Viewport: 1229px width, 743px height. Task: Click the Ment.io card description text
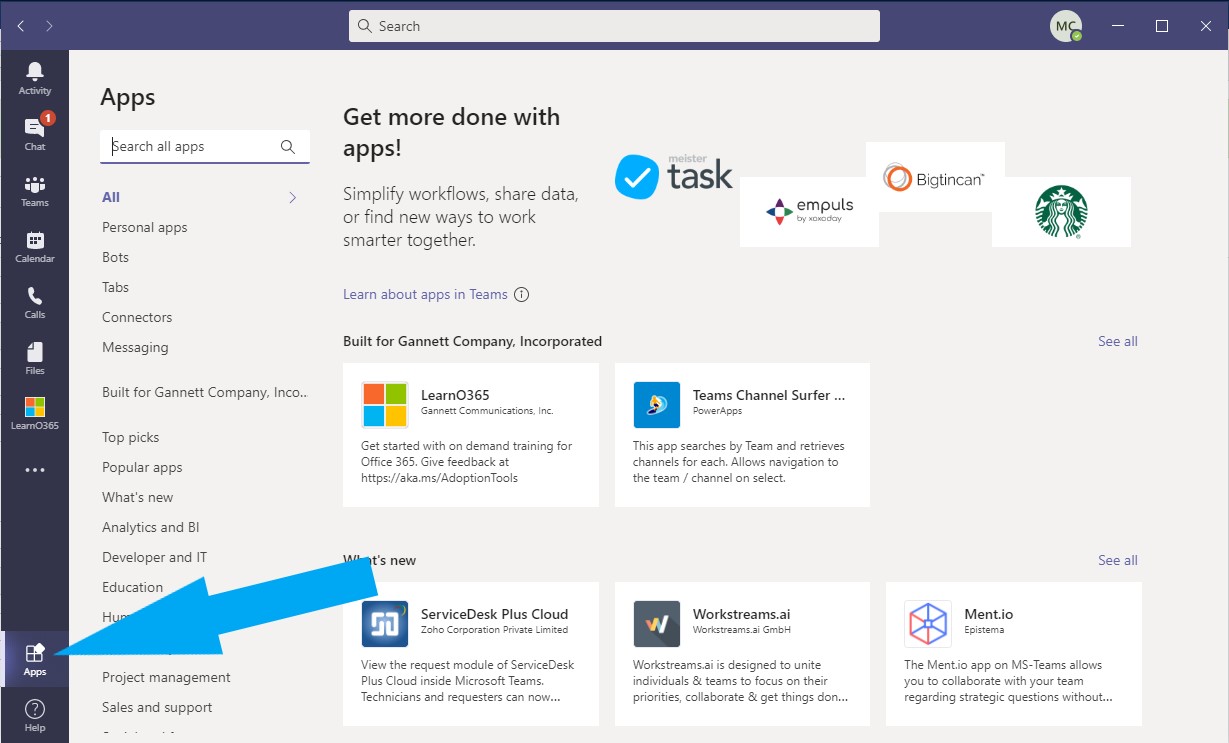[x=1008, y=681]
